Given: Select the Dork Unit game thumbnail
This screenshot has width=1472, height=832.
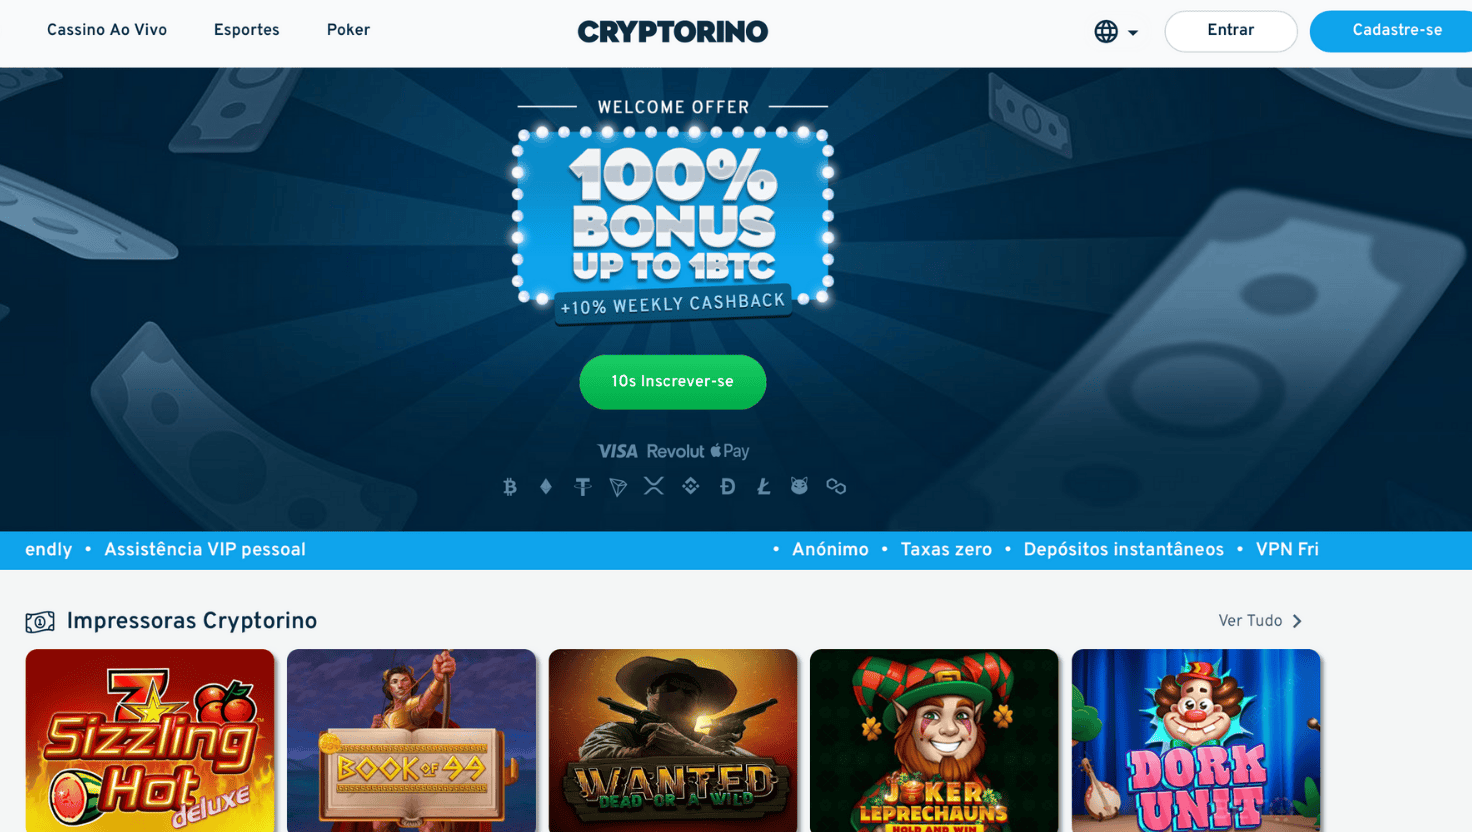Looking at the screenshot, I should [1196, 740].
